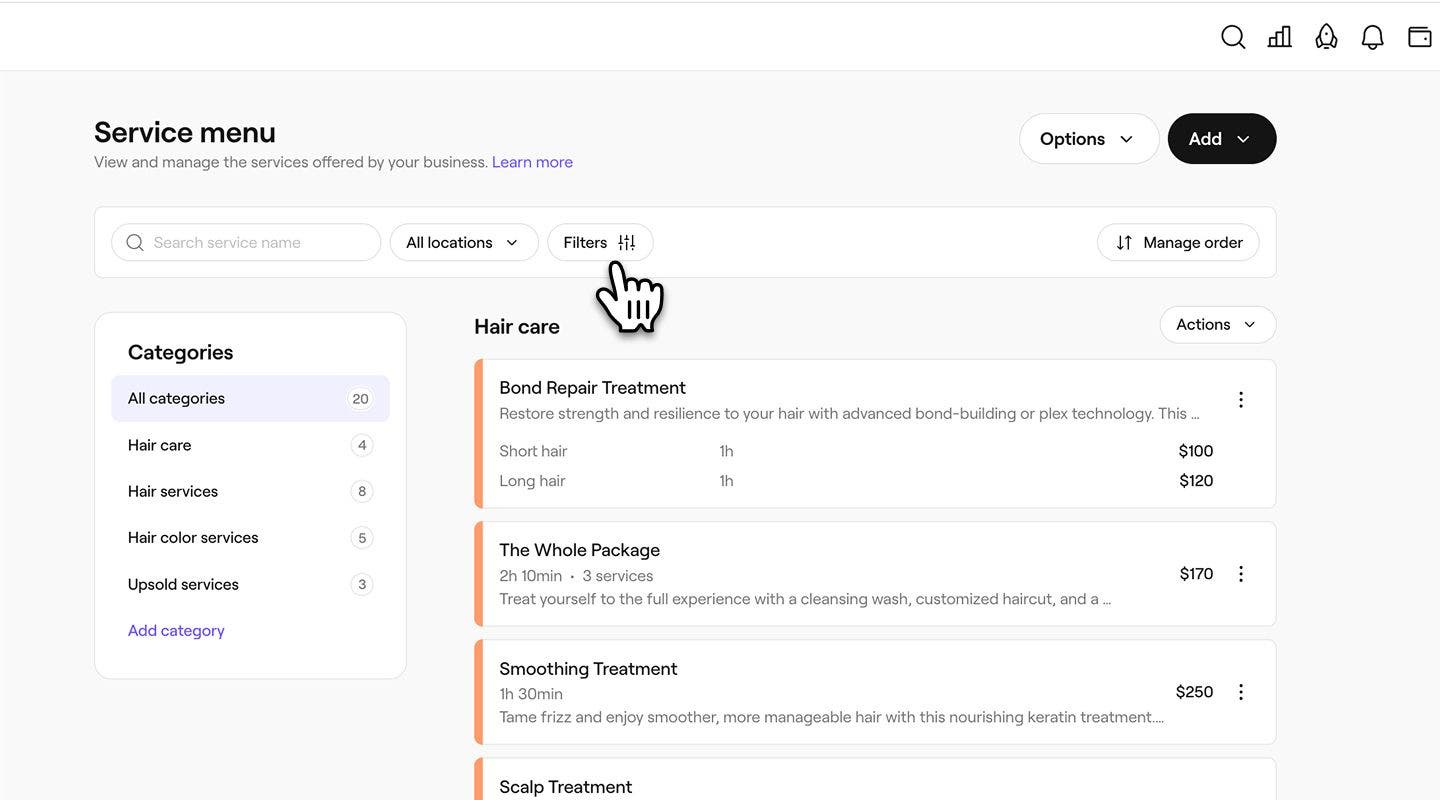
Task: Open three-dot menu for Bond Repair Treatment
Action: 1240,400
